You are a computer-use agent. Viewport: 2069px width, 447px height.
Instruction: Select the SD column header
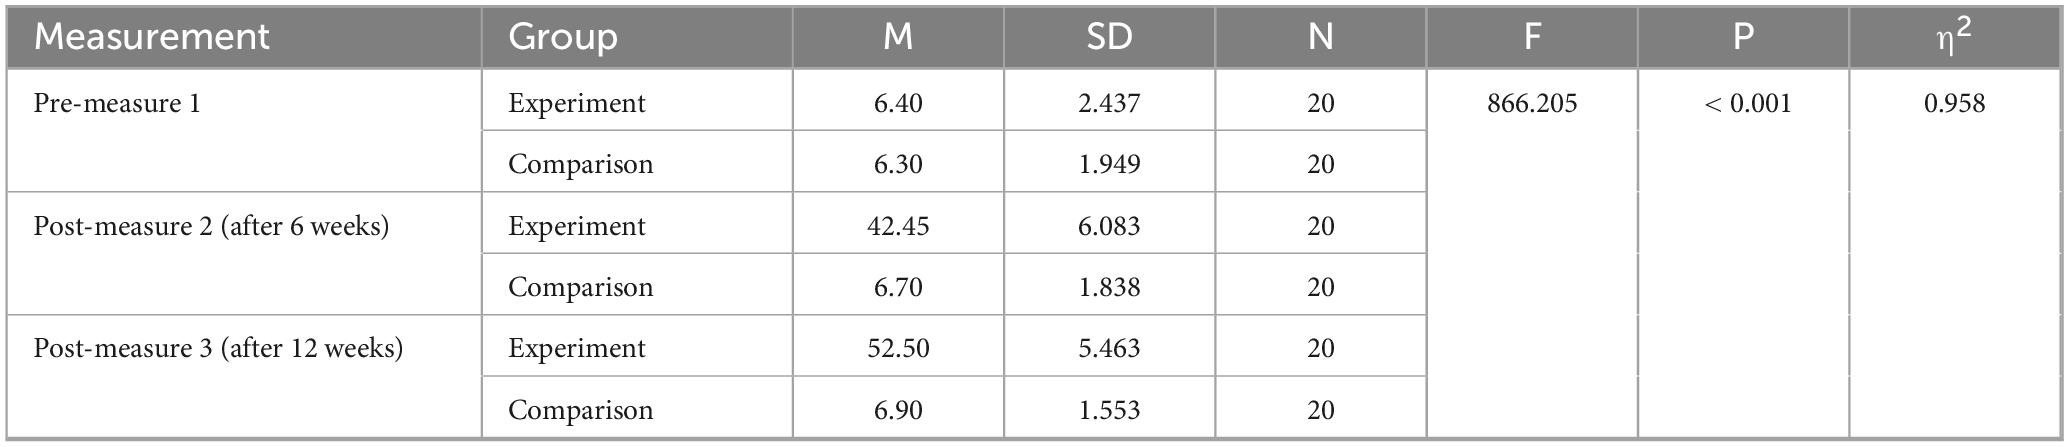[x=1109, y=37]
